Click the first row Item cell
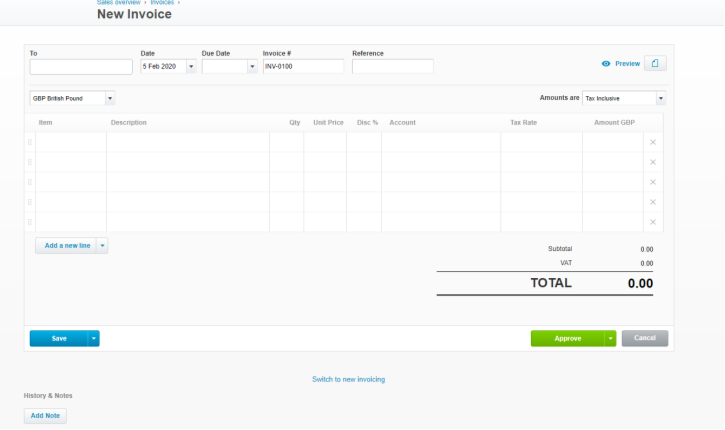The image size is (725, 430). pos(71,142)
